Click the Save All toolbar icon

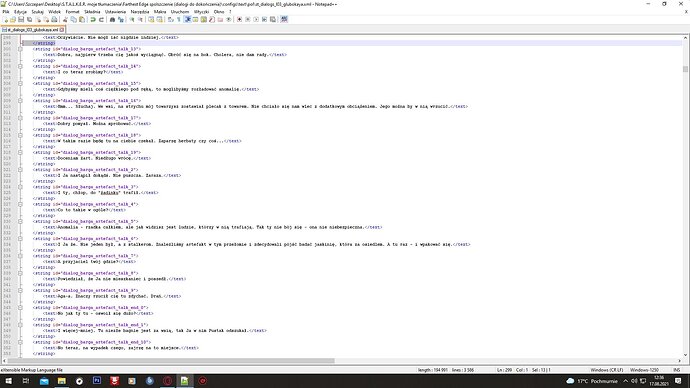coord(29,20)
